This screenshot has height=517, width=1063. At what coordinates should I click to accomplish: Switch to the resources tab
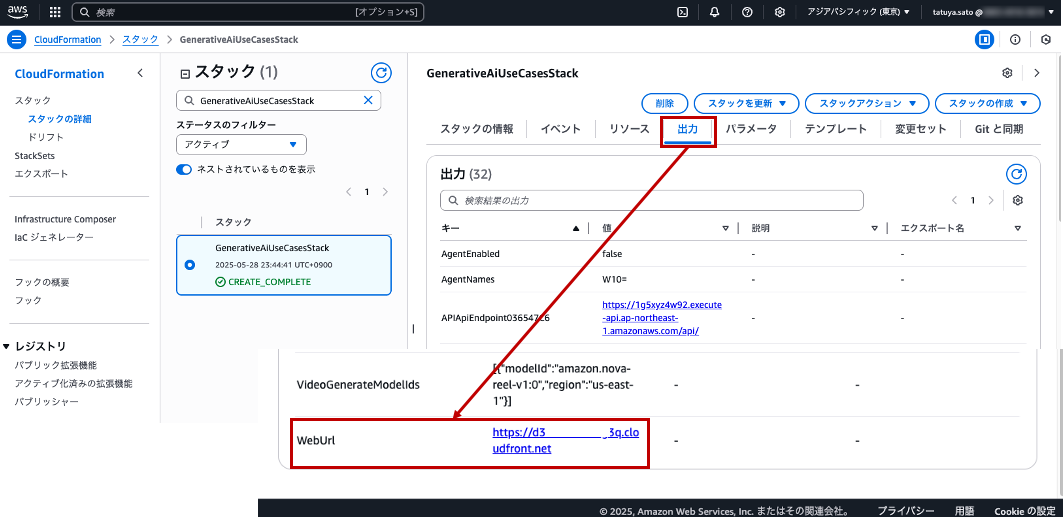pyautogui.click(x=629, y=129)
